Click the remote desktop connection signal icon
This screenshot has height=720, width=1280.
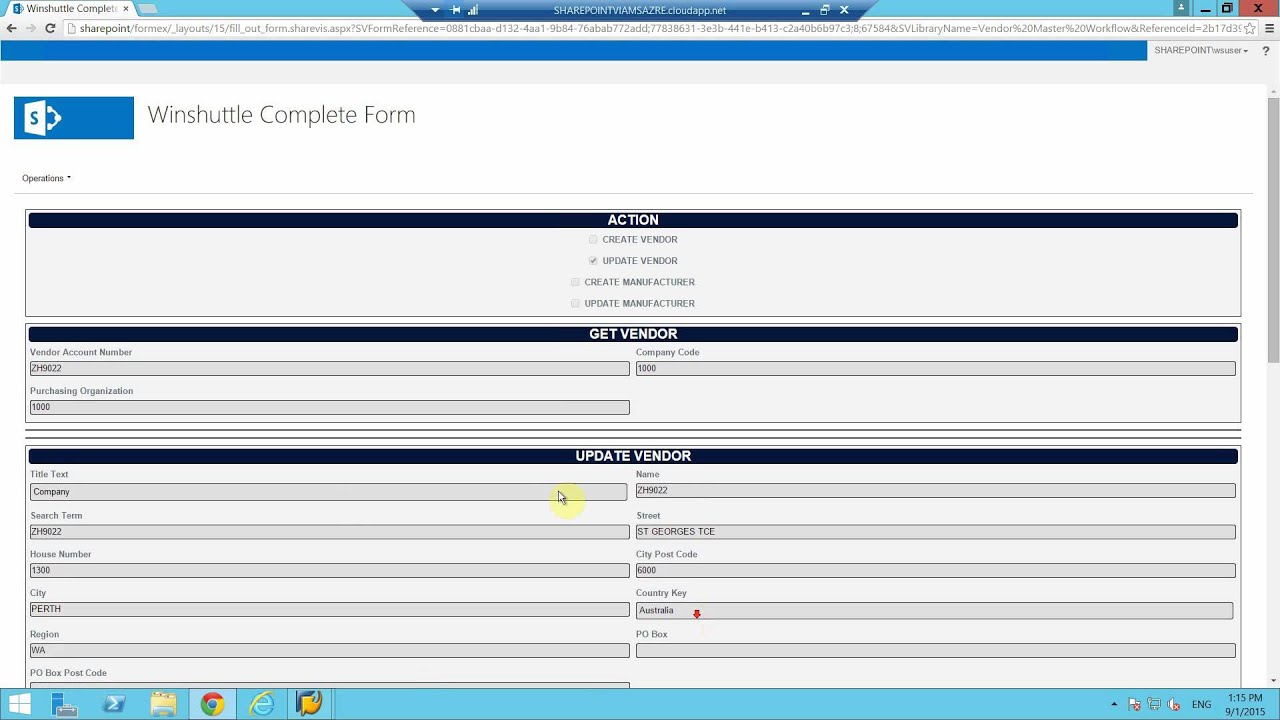point(473,10)
